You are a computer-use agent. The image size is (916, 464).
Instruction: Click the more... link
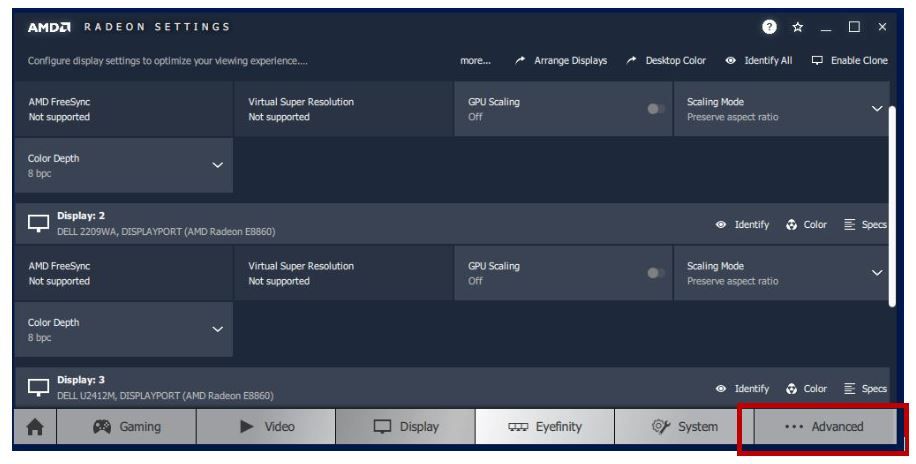tap(476, 61)
